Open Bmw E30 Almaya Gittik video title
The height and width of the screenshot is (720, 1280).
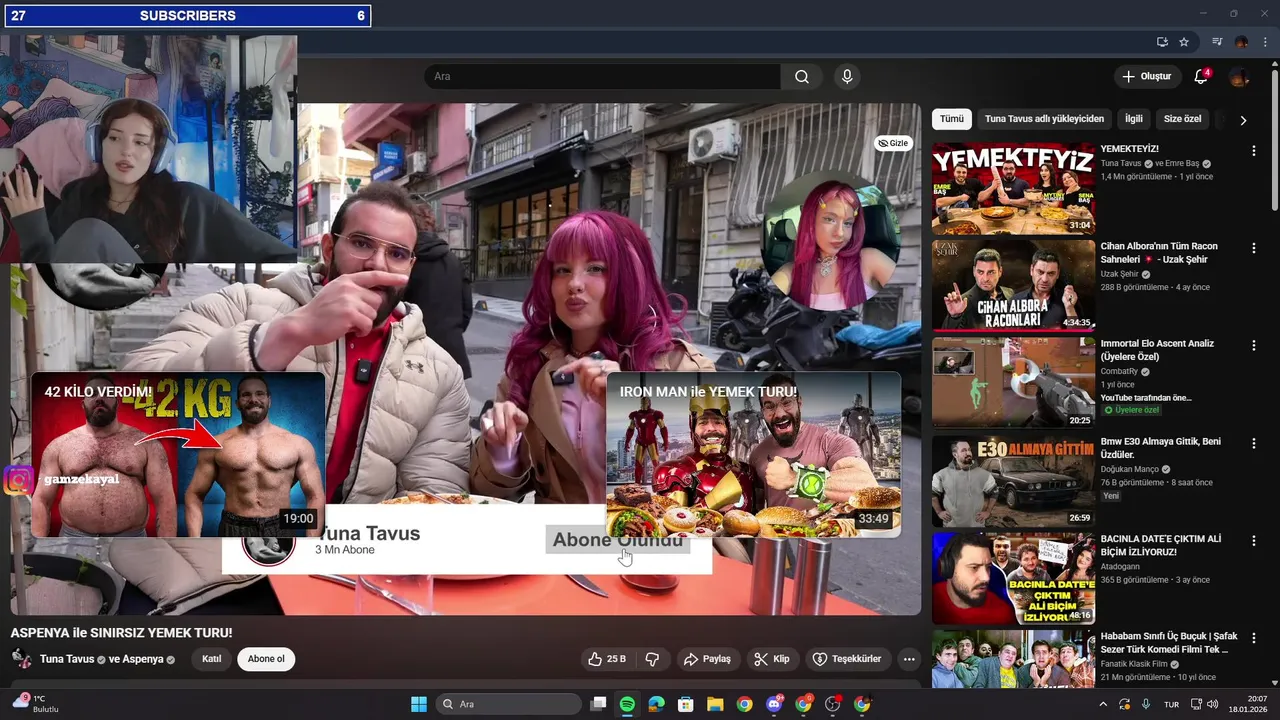(1160, 448)
